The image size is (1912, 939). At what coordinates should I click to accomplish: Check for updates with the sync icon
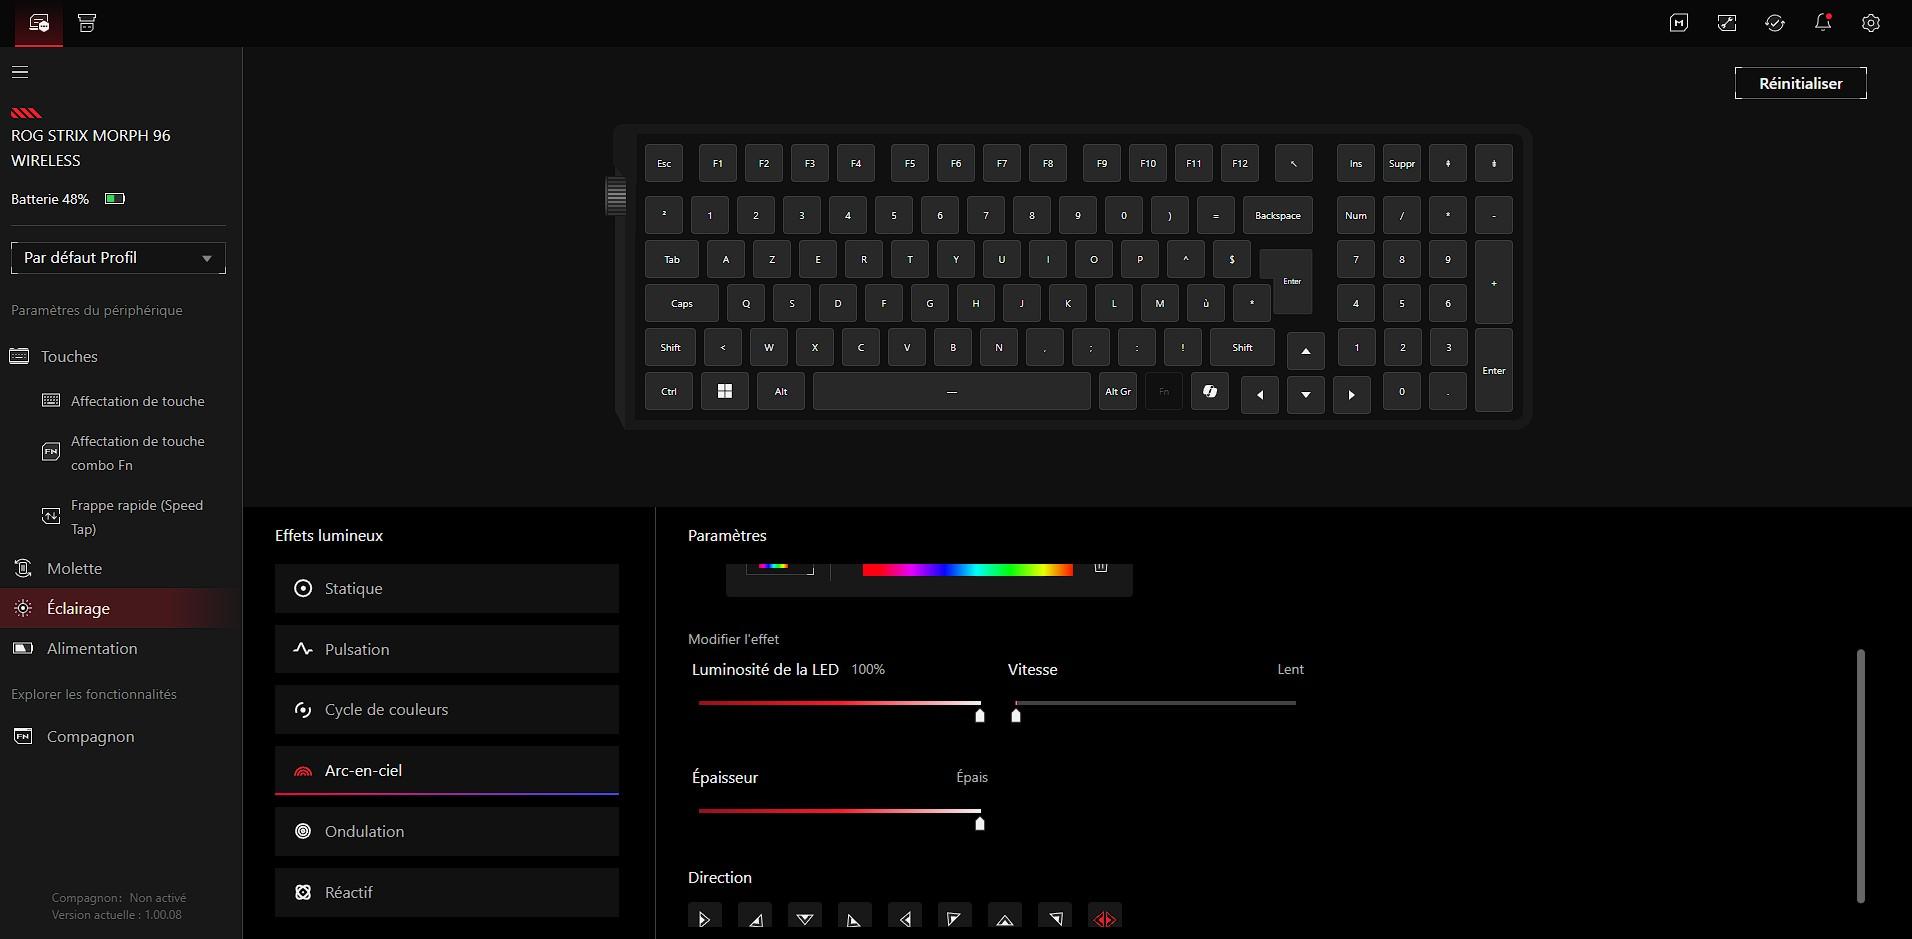pos(1775,22)
